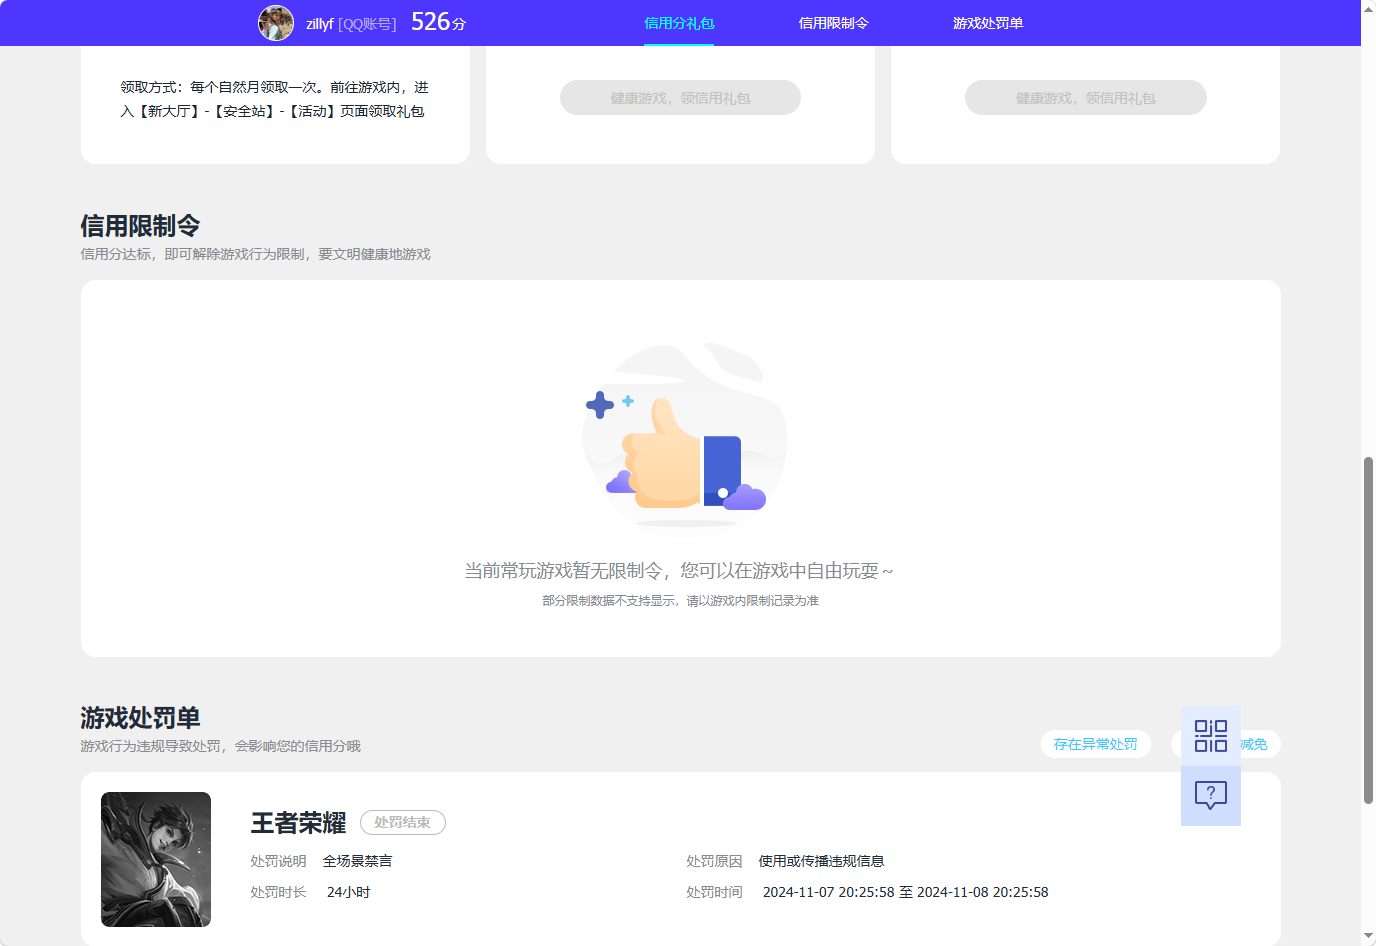The image size is (1376, 946).
Task: Click middle card 健康游戏，领信用礼包 button
Action: point(680,98)
